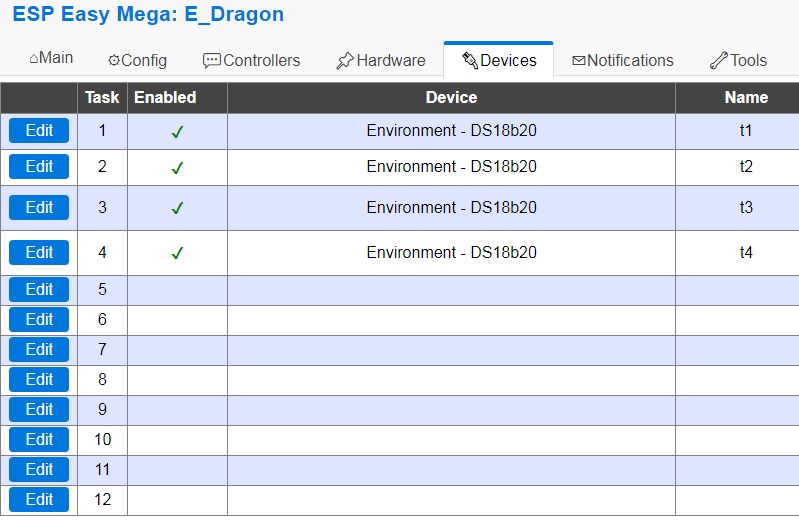This screenshot has width=799, height=527.
Task: Open the Main tab
Action: [51, 58]
